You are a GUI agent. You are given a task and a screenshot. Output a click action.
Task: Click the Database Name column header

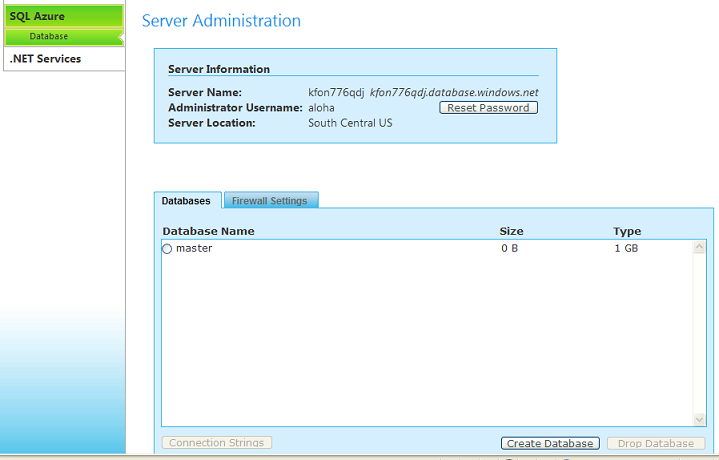[208, 231]
